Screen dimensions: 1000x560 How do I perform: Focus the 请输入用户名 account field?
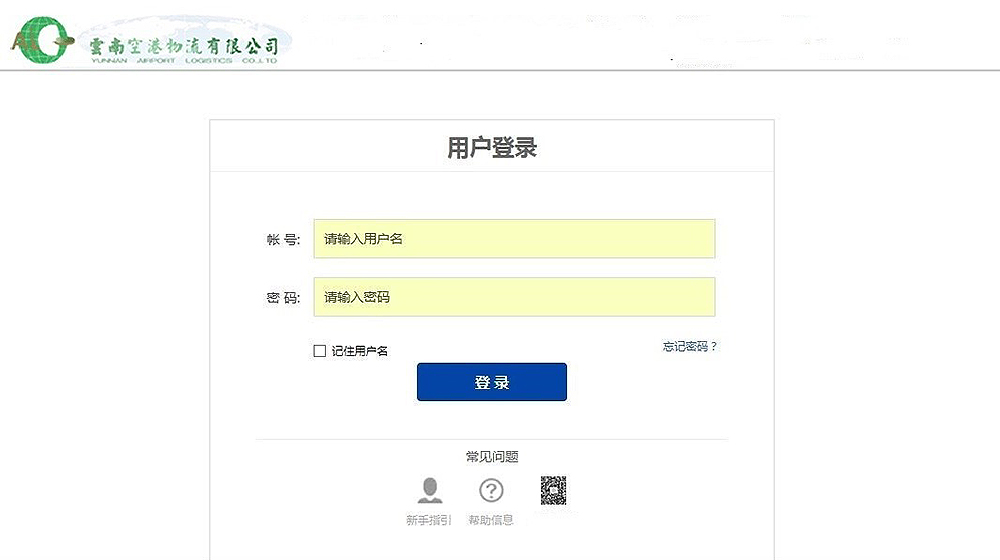point(514,239)
